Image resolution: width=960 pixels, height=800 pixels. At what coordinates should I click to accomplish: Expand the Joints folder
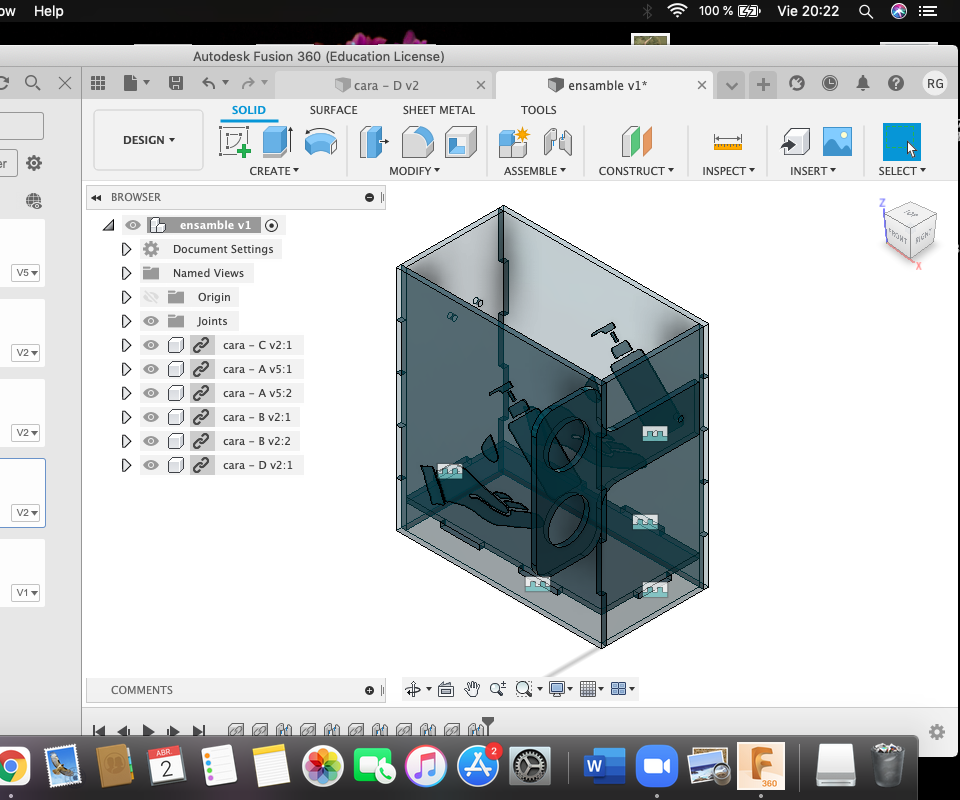pyautogui.click(x=126, y=321)
